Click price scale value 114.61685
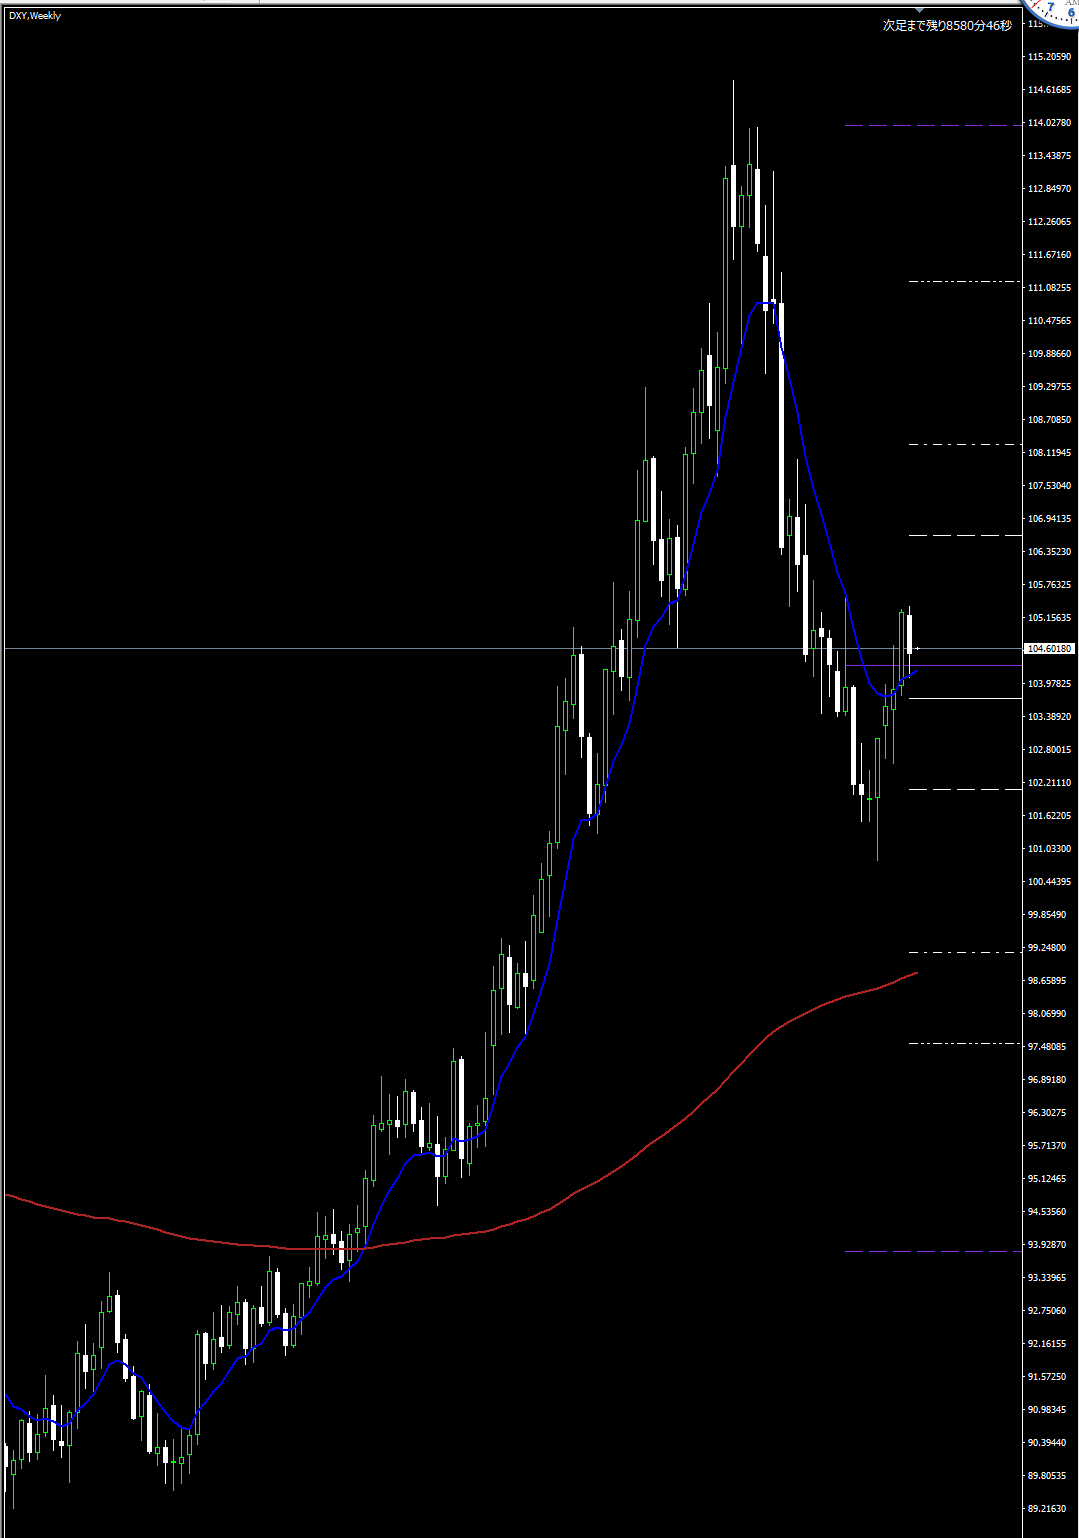1079x1538 pixels. (x=1049, y=90)
